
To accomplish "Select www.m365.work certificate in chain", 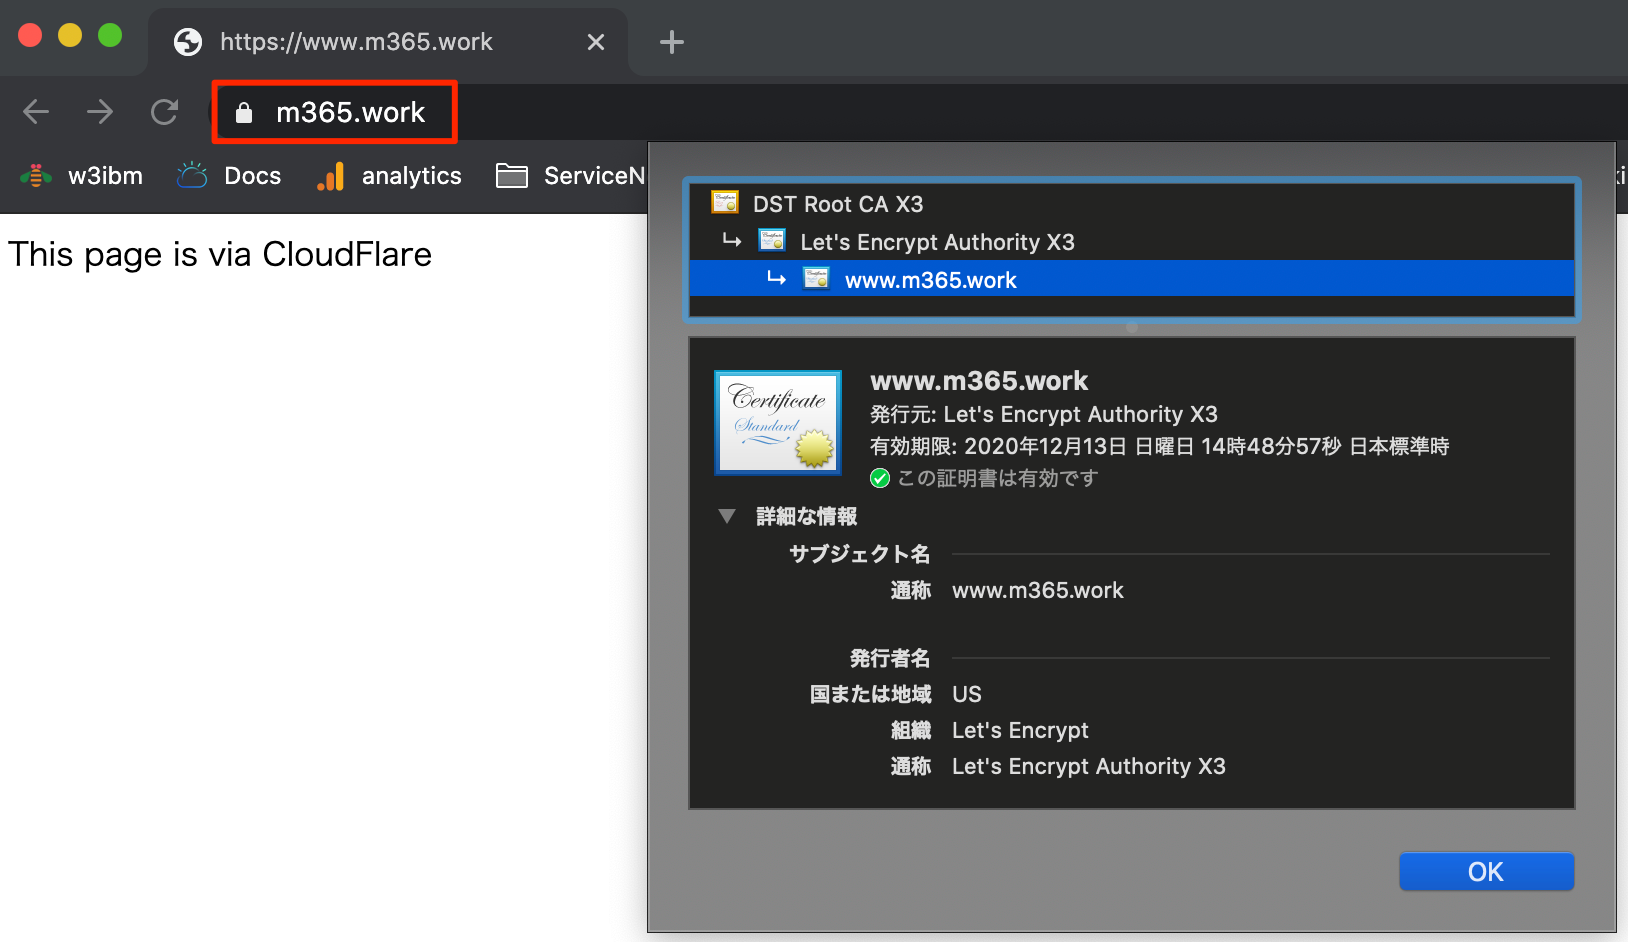I will point(1131,279).
